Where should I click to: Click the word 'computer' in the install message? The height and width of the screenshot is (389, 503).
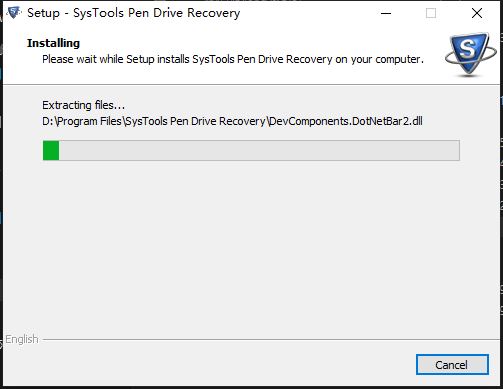pos(398,60)
